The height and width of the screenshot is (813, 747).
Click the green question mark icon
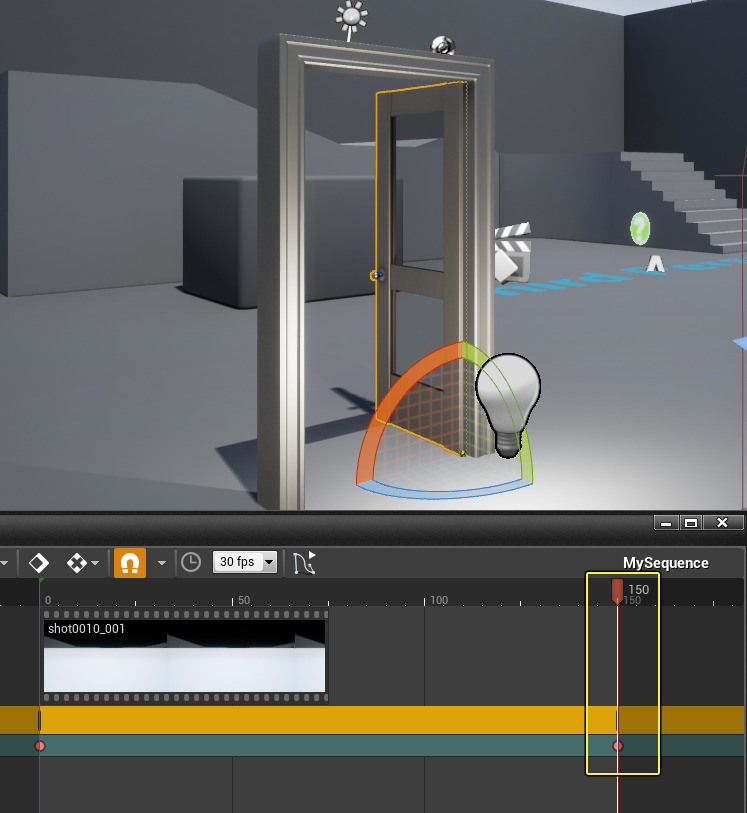coord(640,228)
